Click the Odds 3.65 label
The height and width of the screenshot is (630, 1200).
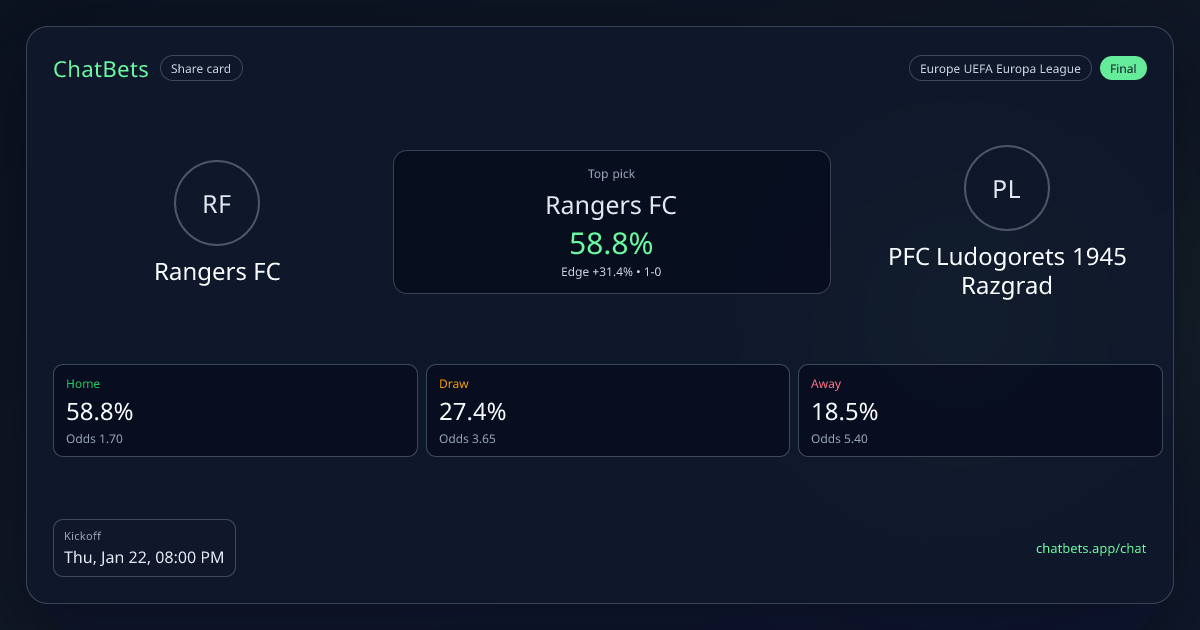click(467, 439)
